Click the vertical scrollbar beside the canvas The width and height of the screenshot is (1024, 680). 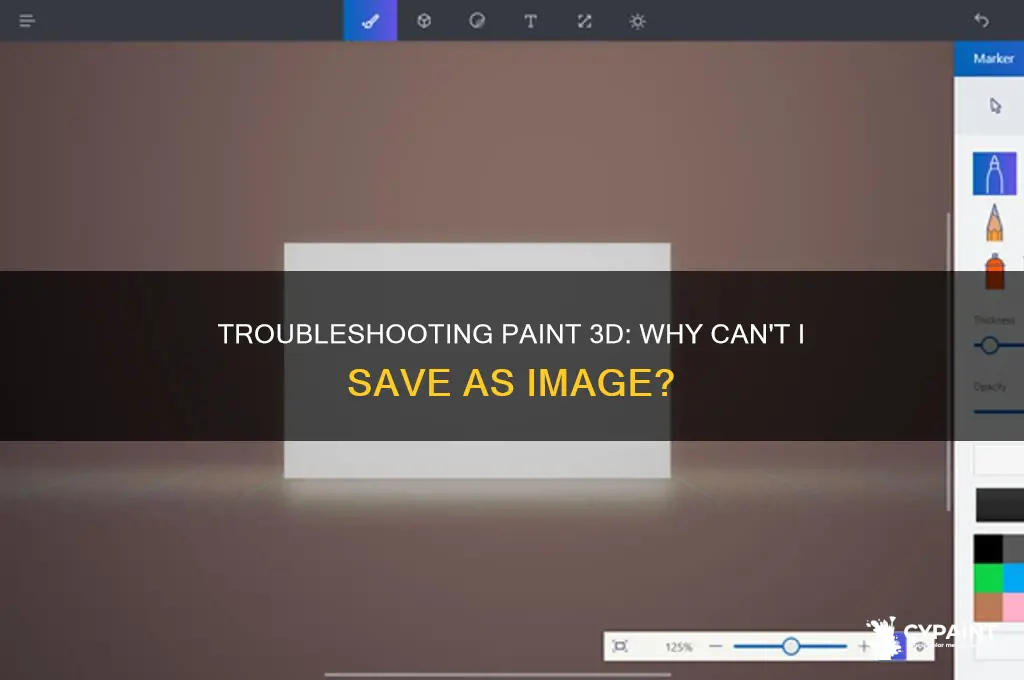coord(948,361)
